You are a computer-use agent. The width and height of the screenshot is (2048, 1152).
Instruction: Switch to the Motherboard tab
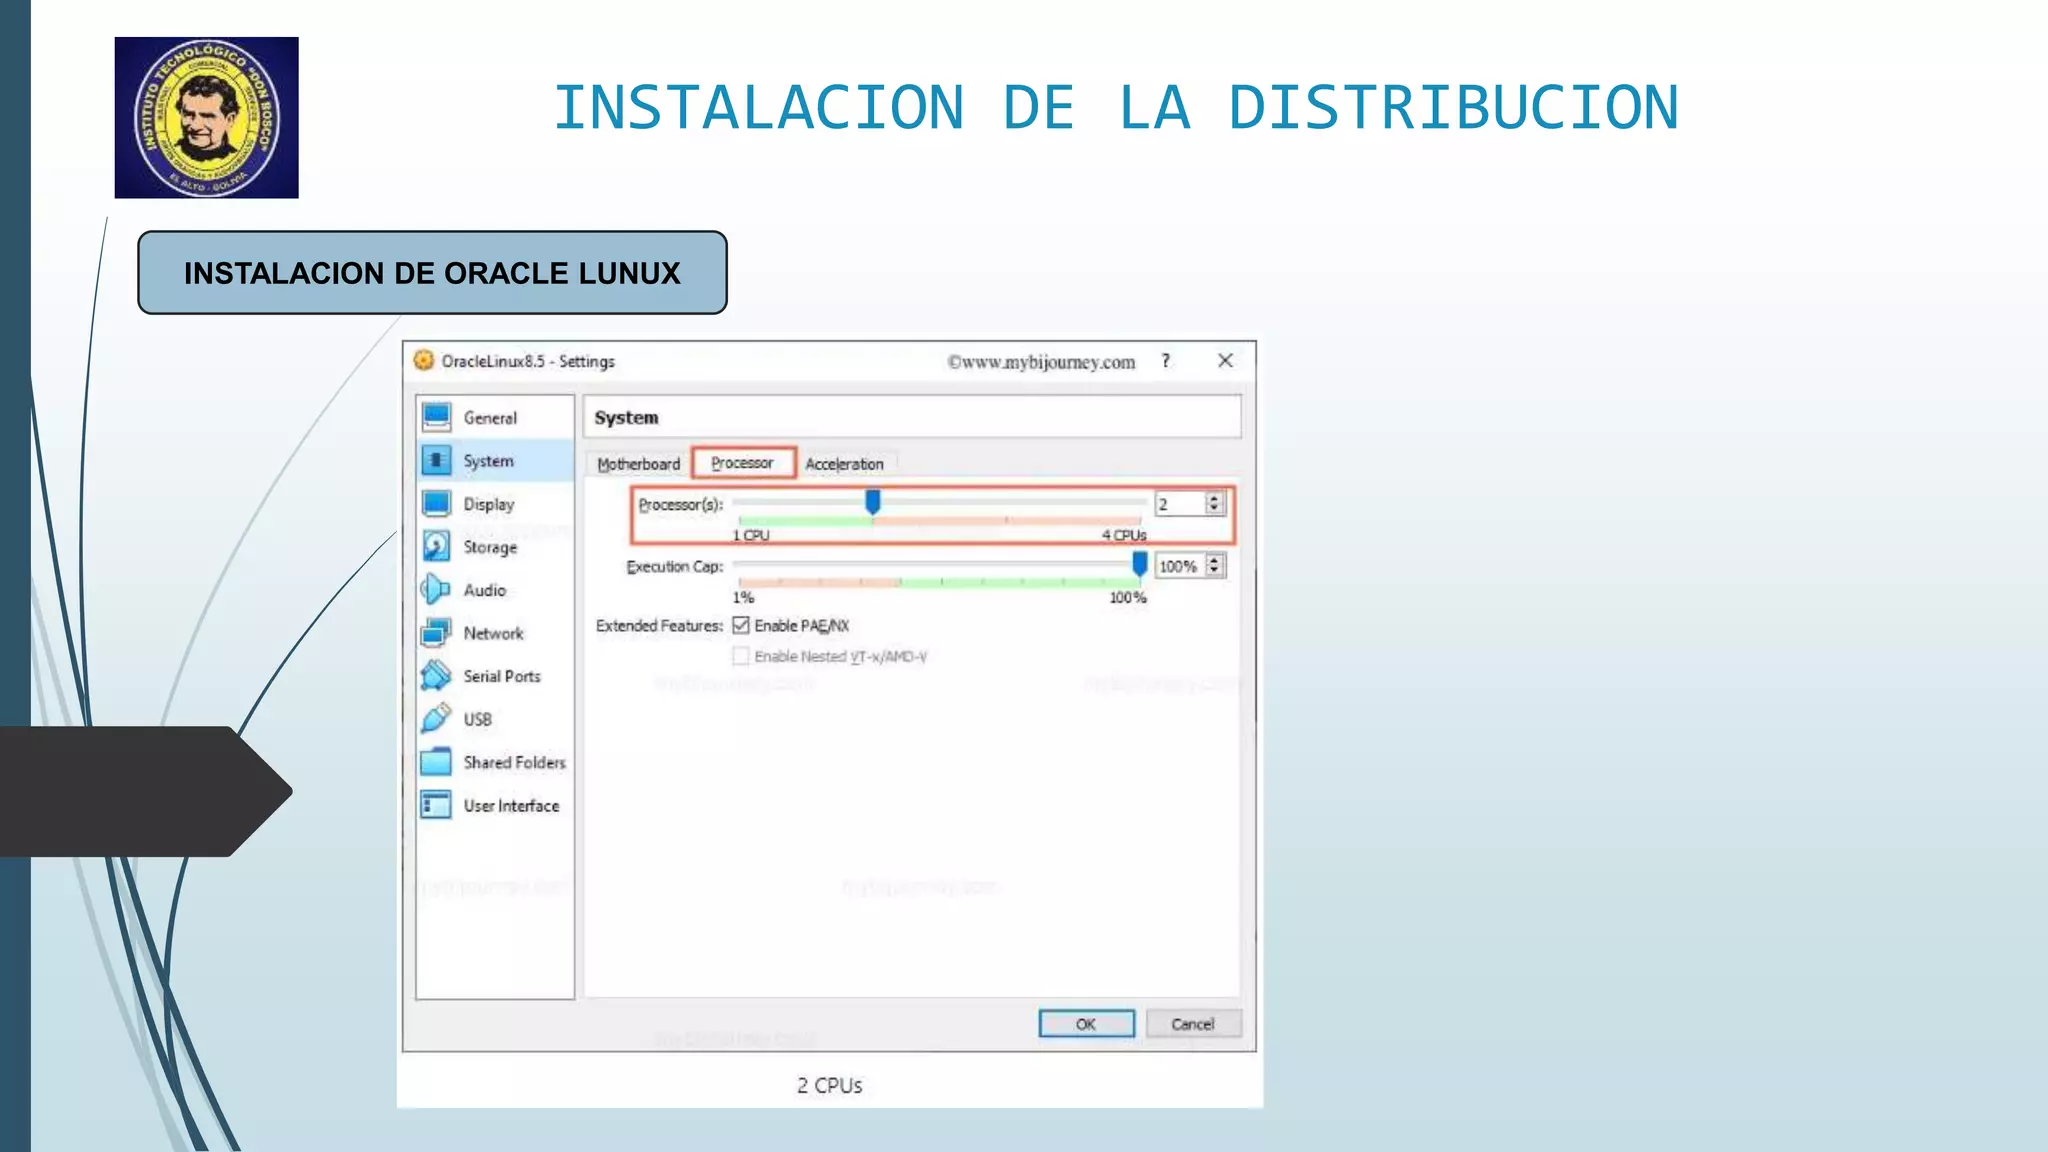[638, 464]
